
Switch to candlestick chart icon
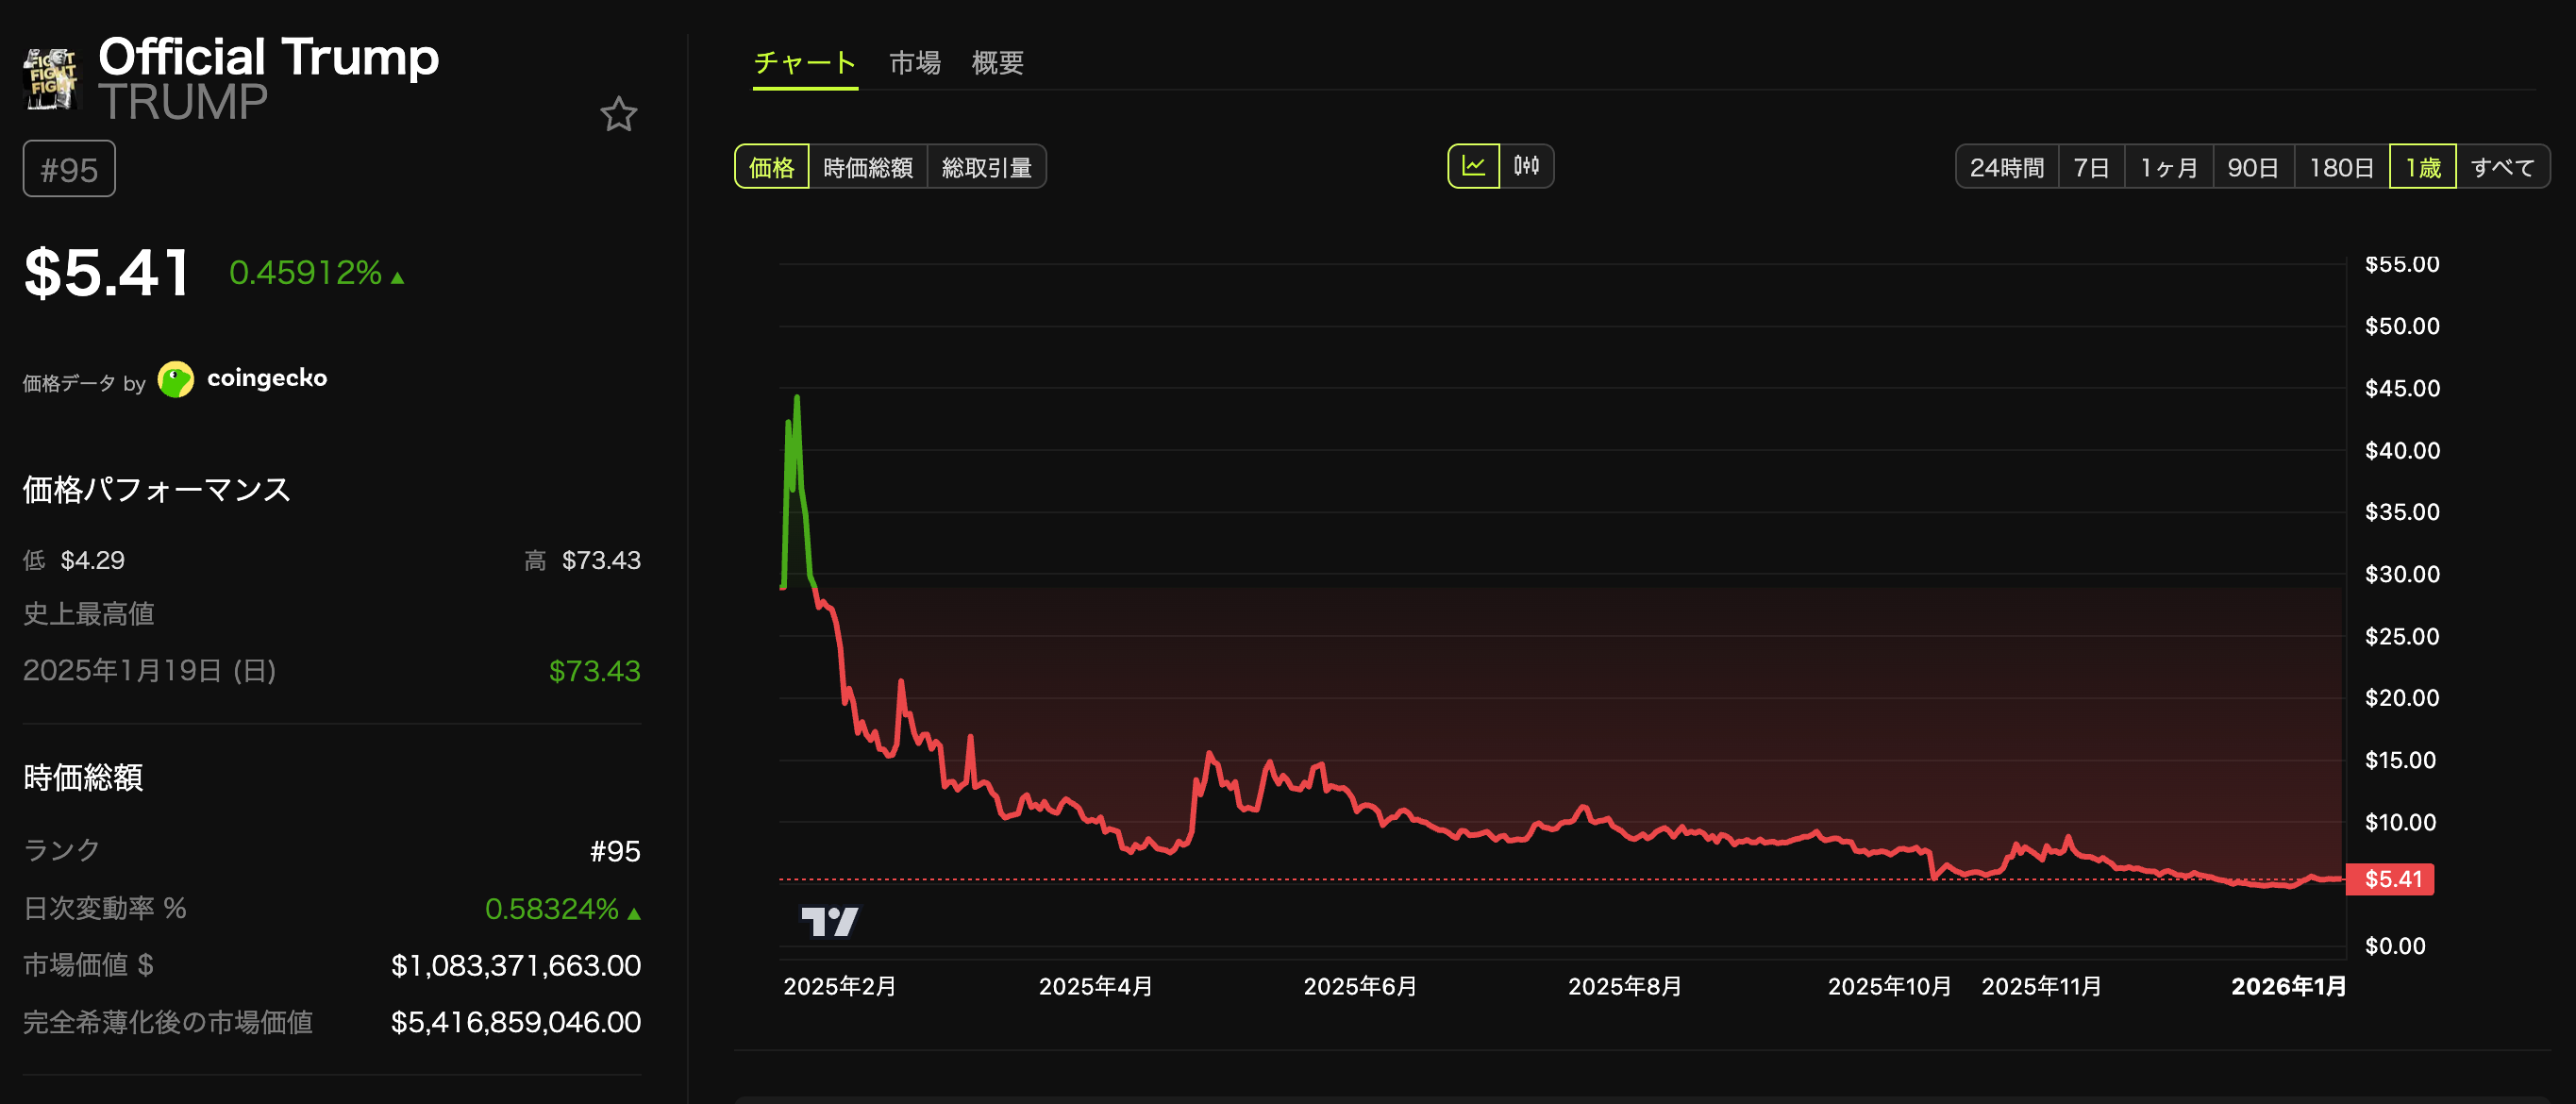pyautogui.click(x=1526, y=166)
